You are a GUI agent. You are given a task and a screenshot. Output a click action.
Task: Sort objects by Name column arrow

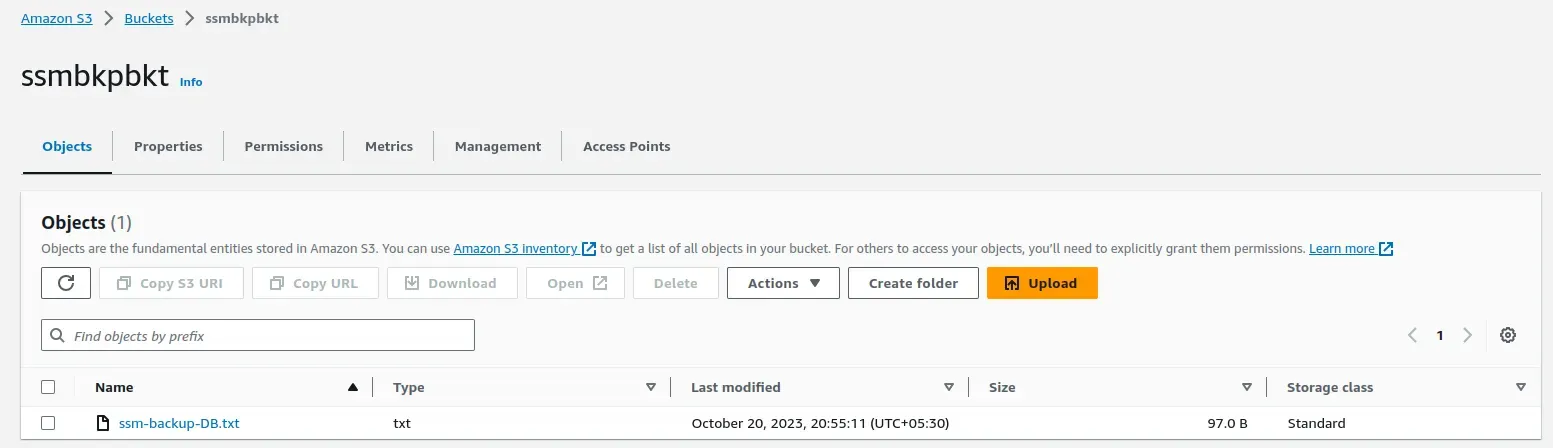(352, 387)
